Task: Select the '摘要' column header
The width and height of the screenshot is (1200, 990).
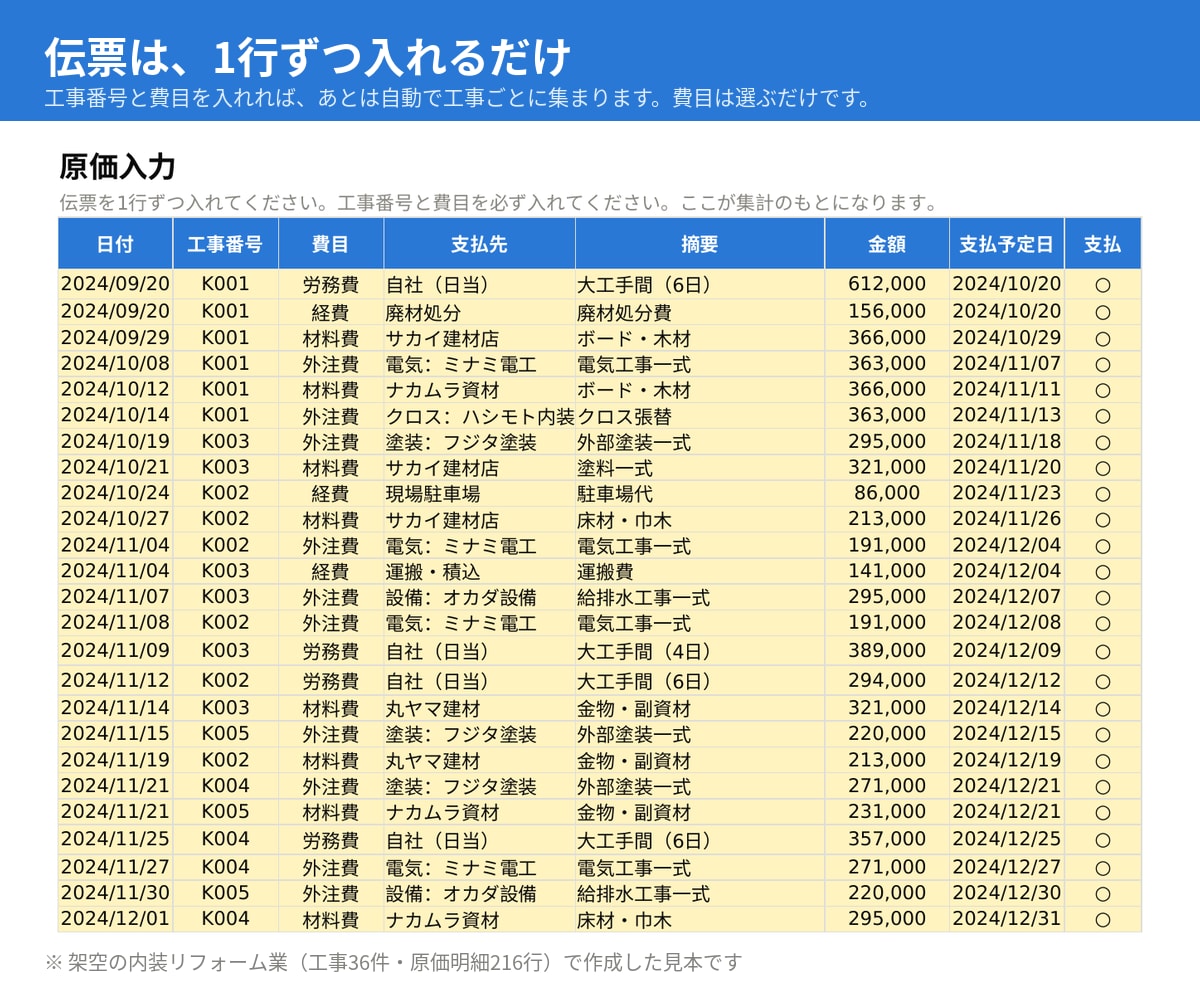Action: click(699, 244)
